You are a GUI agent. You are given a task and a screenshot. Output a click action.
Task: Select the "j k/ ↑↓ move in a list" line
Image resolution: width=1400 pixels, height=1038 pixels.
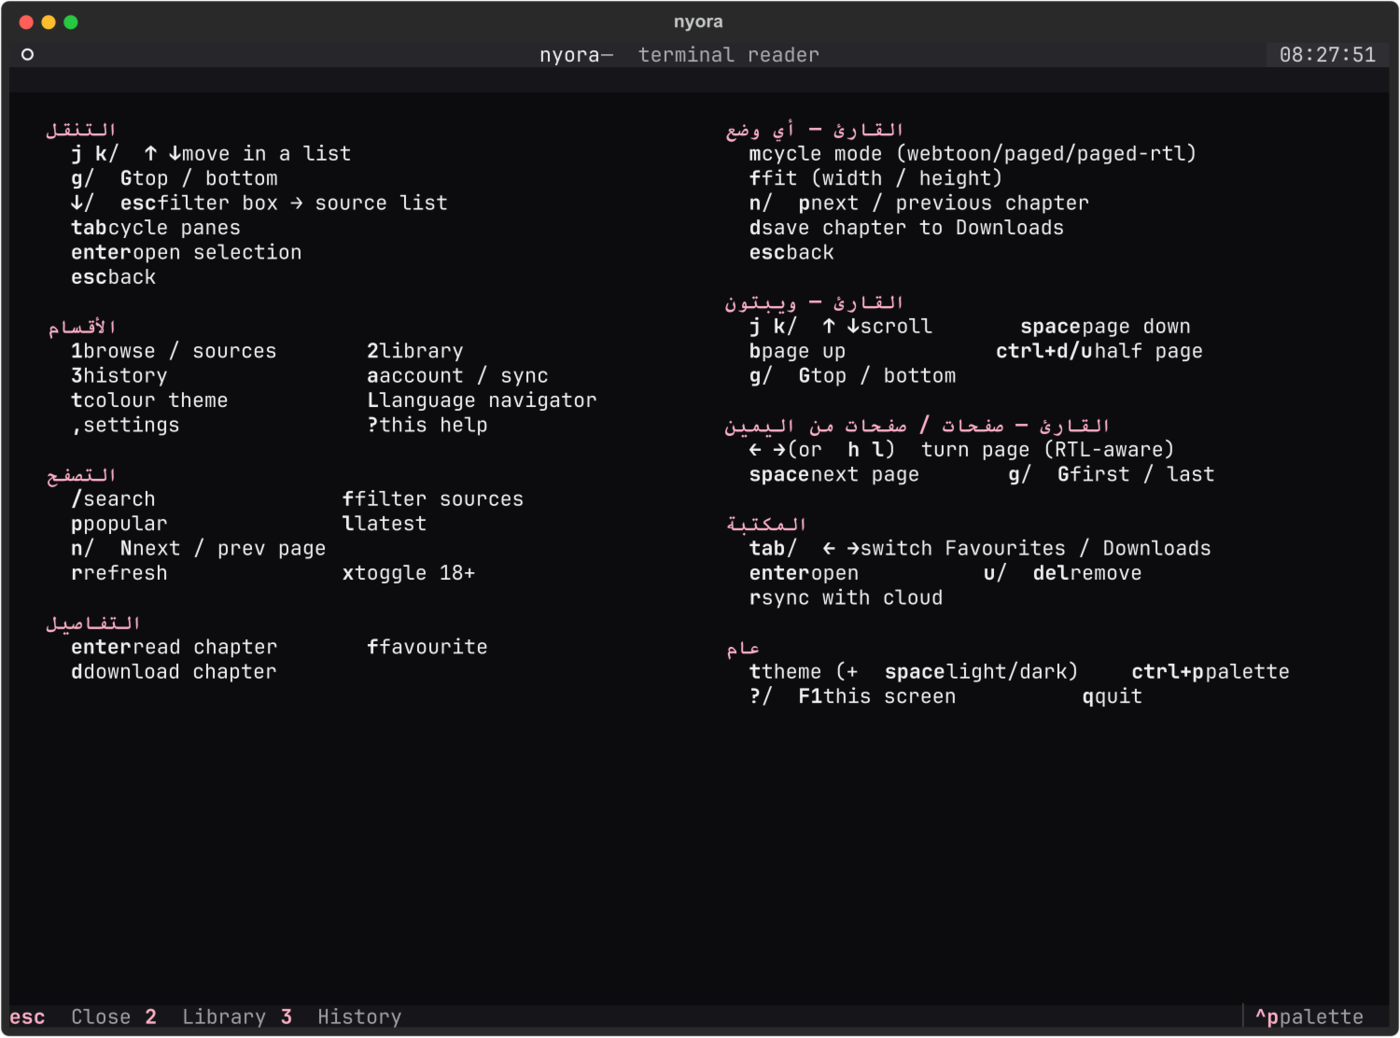[x=211, y=154]
